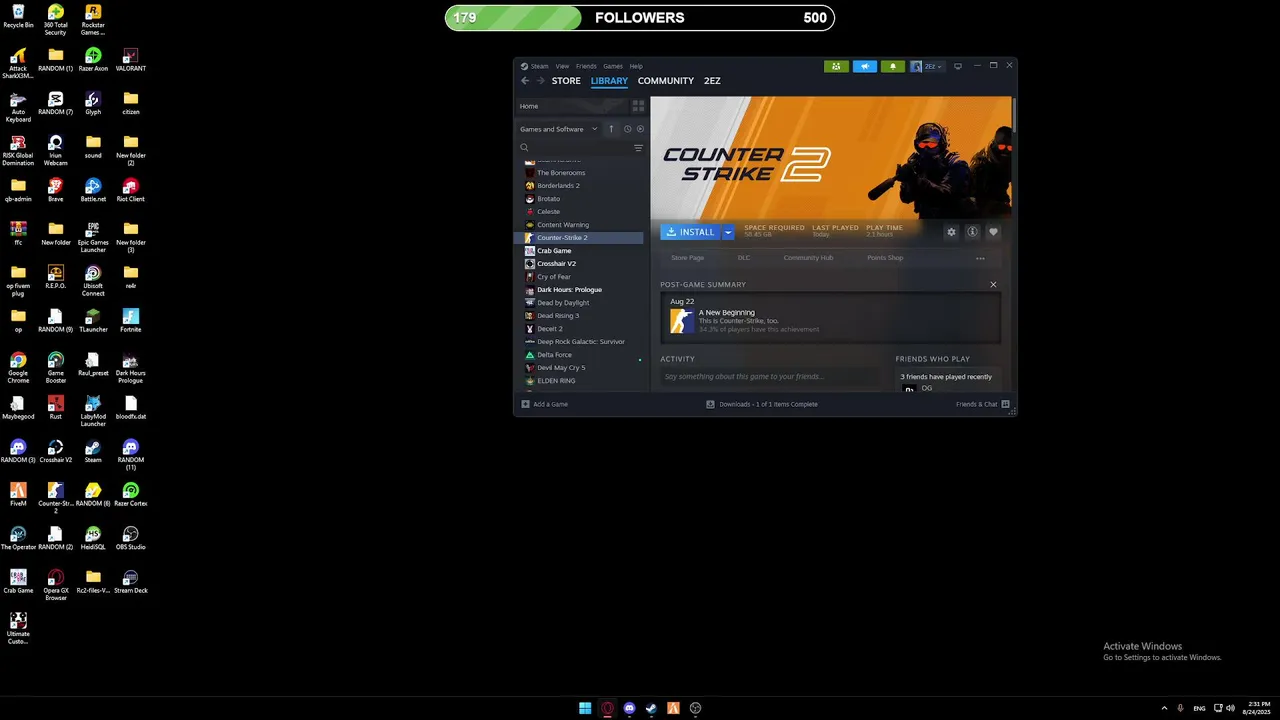Open the 2EZ profile tab
Image resolution: width=1280 pixels, height=720 pixels.
point(712,81)
